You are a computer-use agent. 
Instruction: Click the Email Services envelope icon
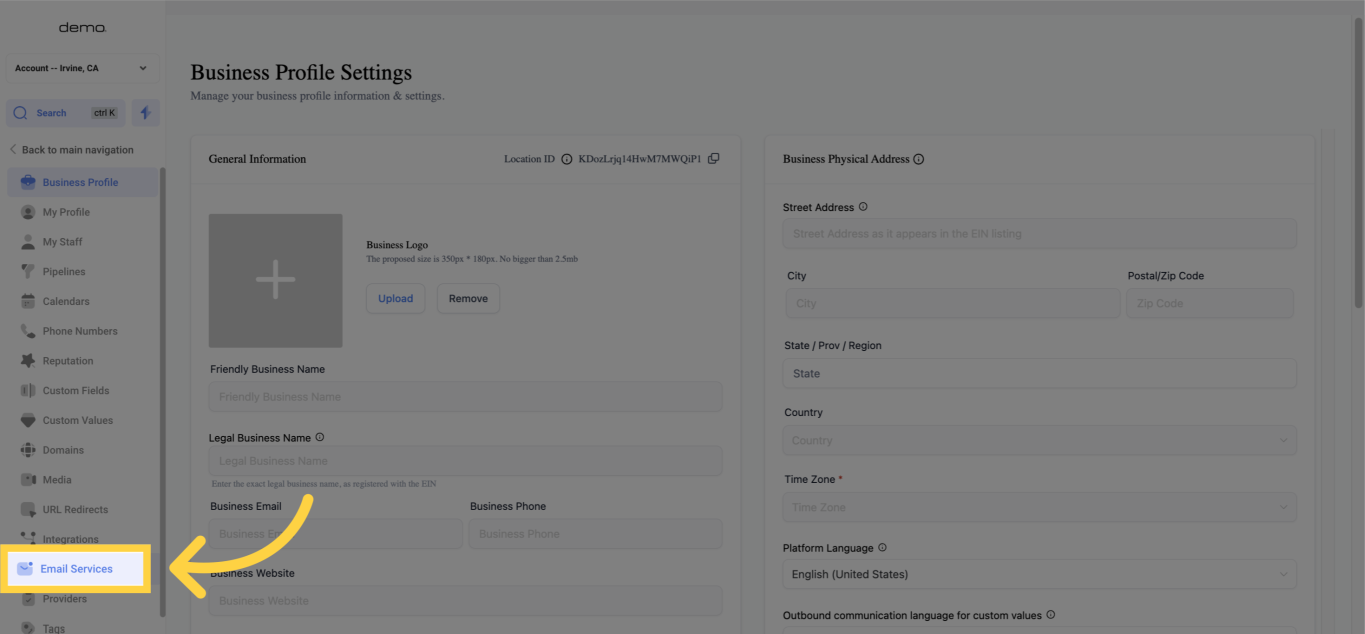pyautogui.click(x=26, y=568)
